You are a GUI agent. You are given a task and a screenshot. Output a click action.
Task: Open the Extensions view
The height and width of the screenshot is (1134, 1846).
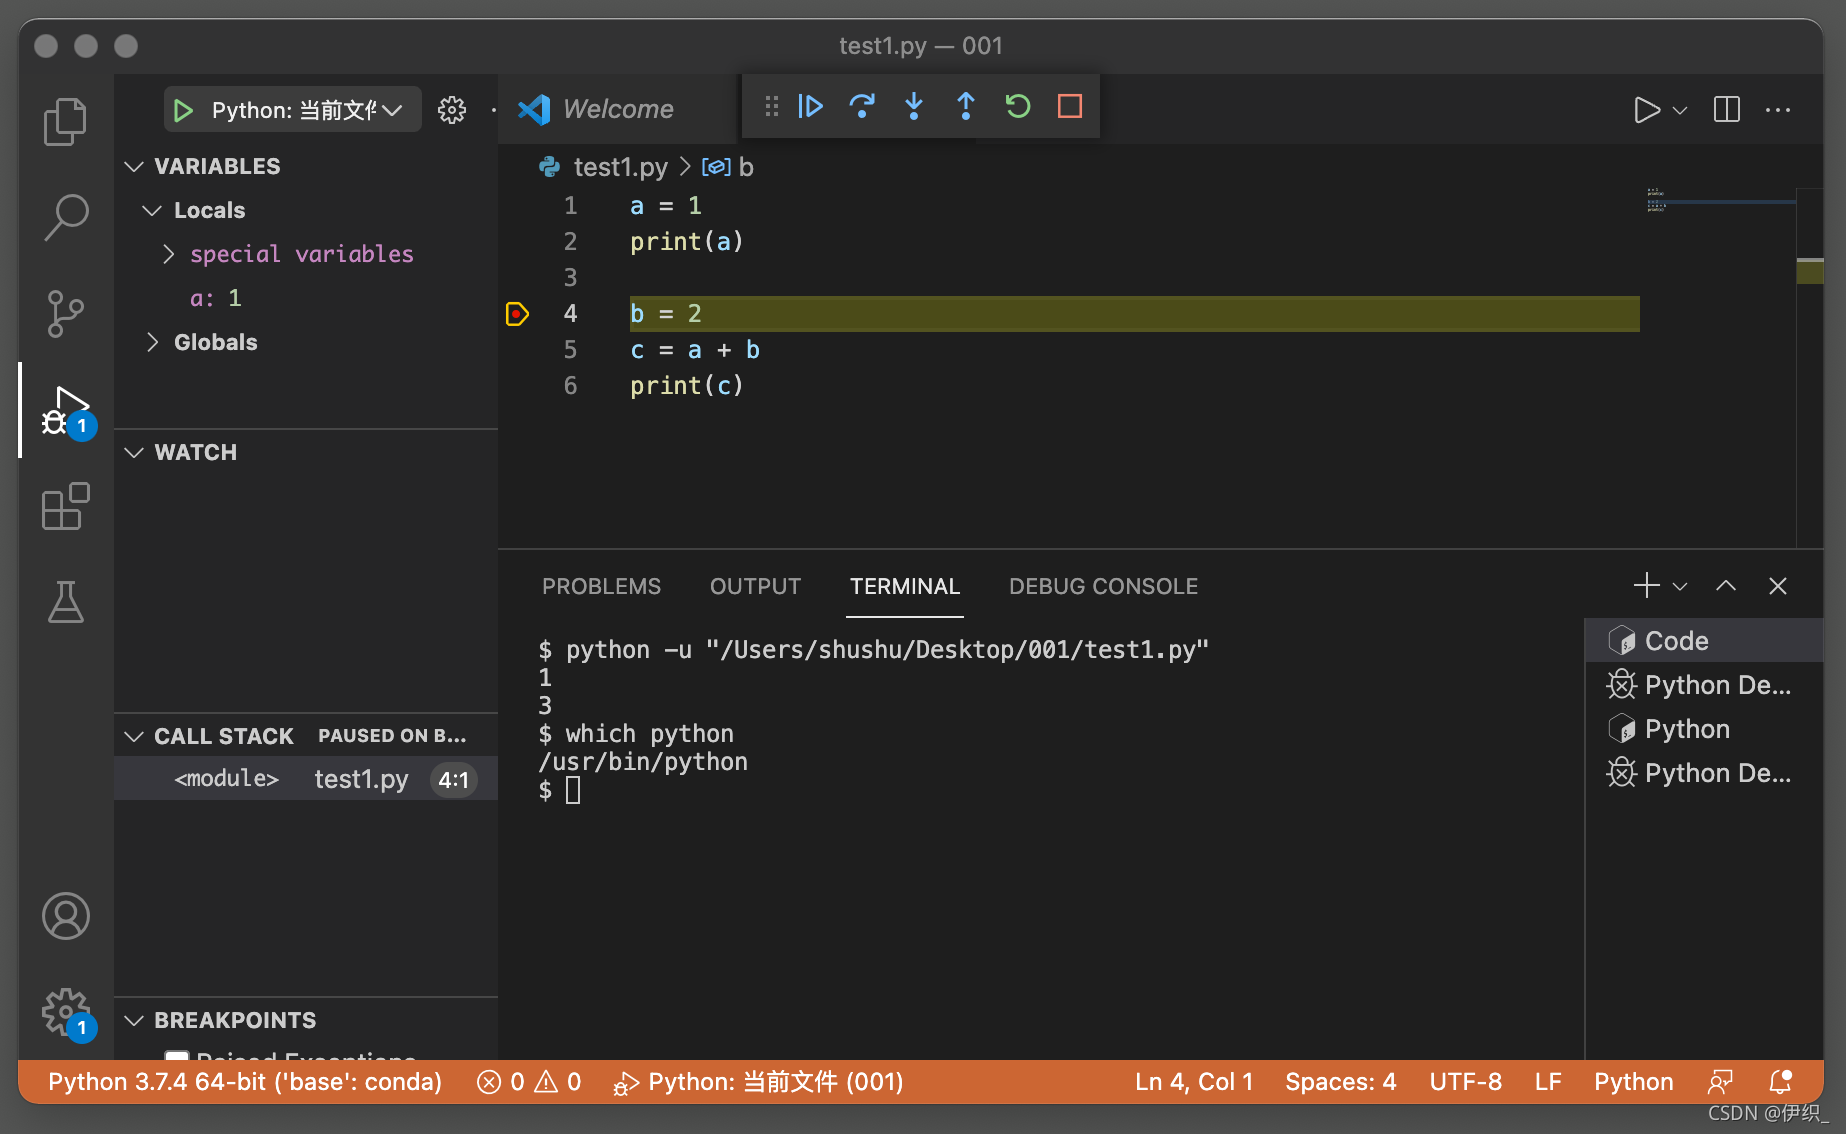(66, 506)
